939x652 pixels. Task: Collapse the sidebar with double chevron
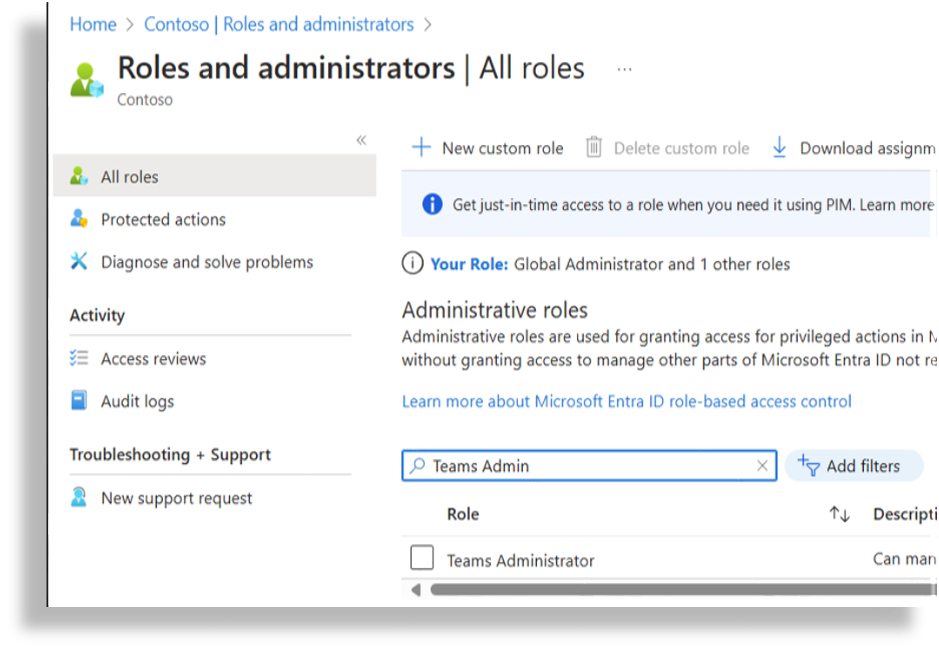[x=361, y=140]
